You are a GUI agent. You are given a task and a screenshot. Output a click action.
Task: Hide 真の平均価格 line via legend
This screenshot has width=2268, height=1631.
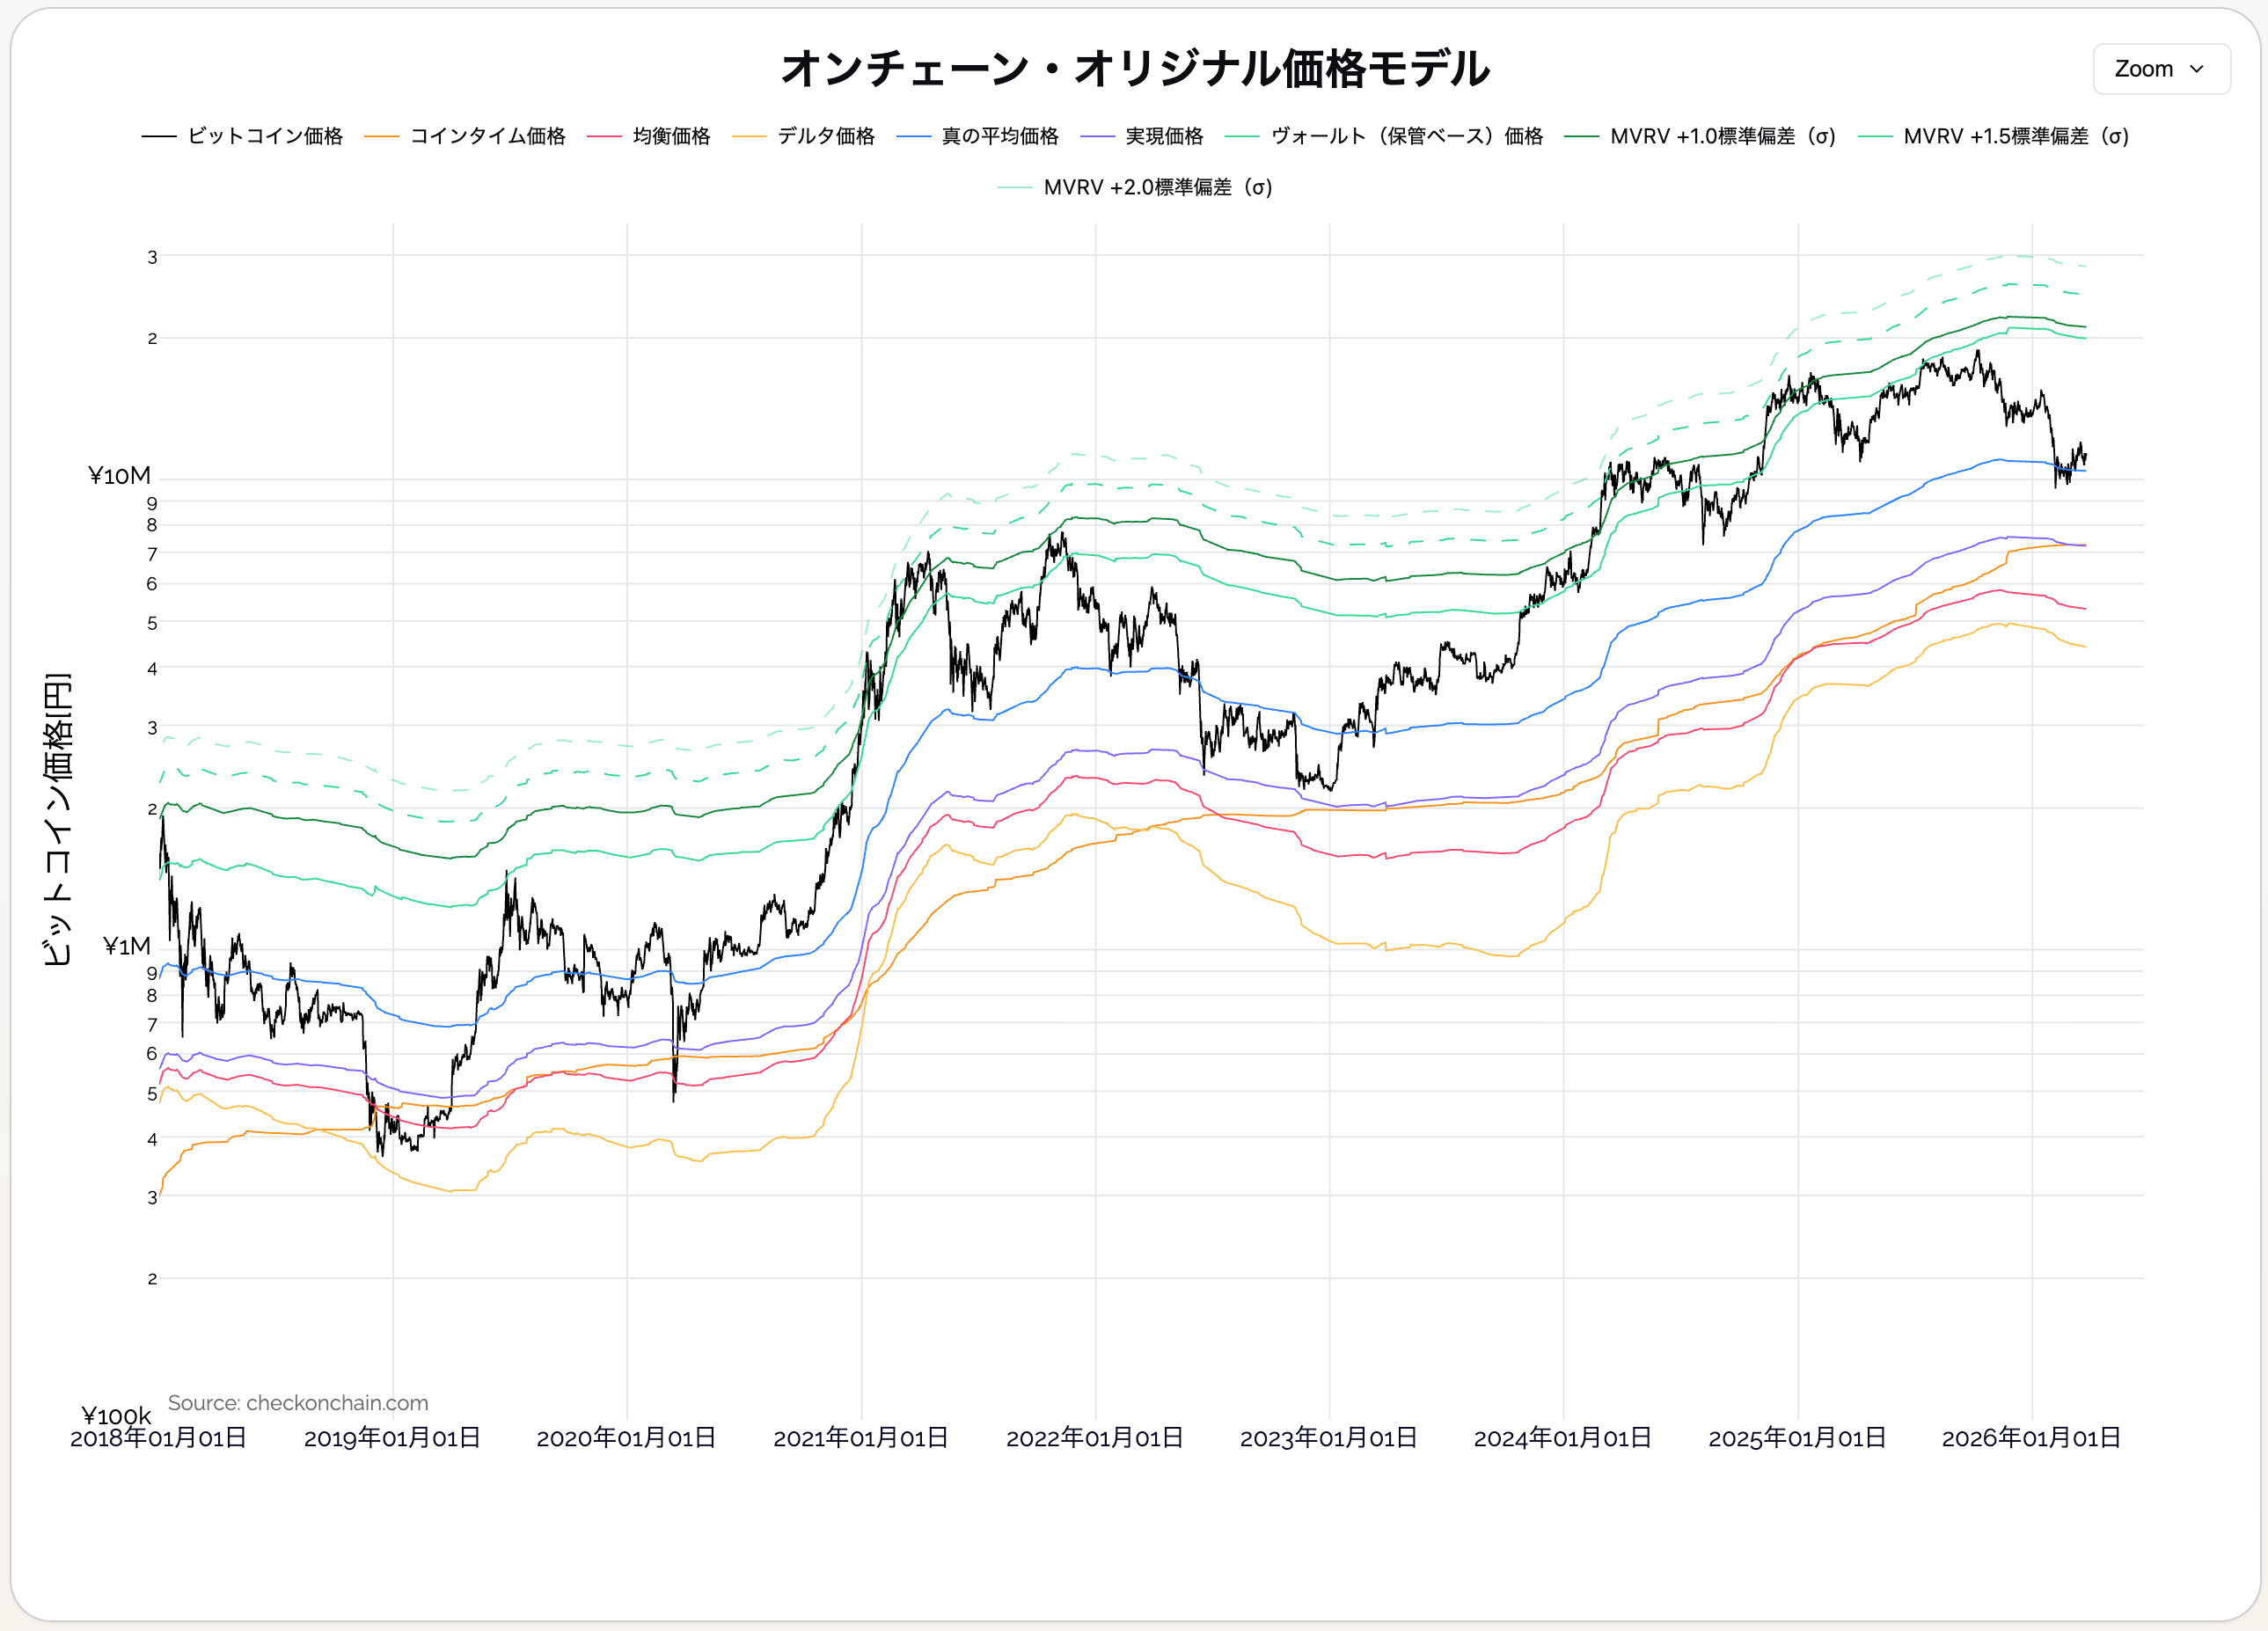999,136
